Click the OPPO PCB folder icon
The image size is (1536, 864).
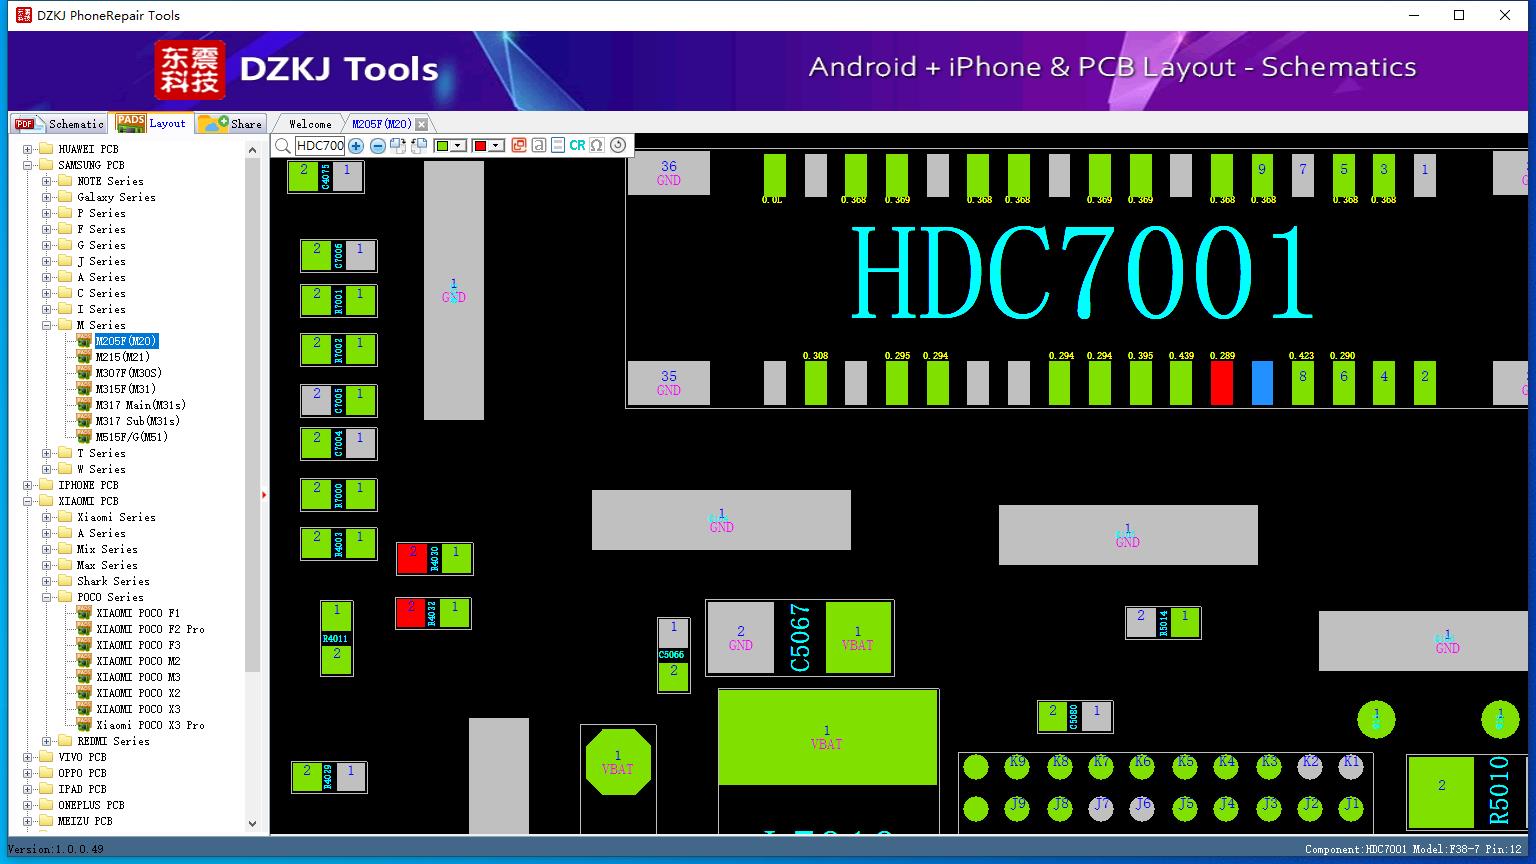46,773
